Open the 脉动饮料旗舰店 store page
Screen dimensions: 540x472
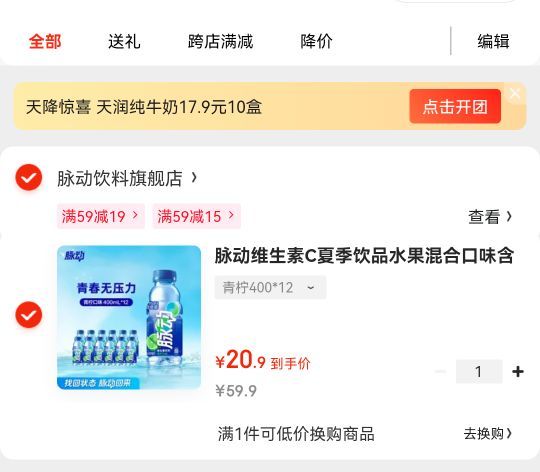click(x=127, y=178)
